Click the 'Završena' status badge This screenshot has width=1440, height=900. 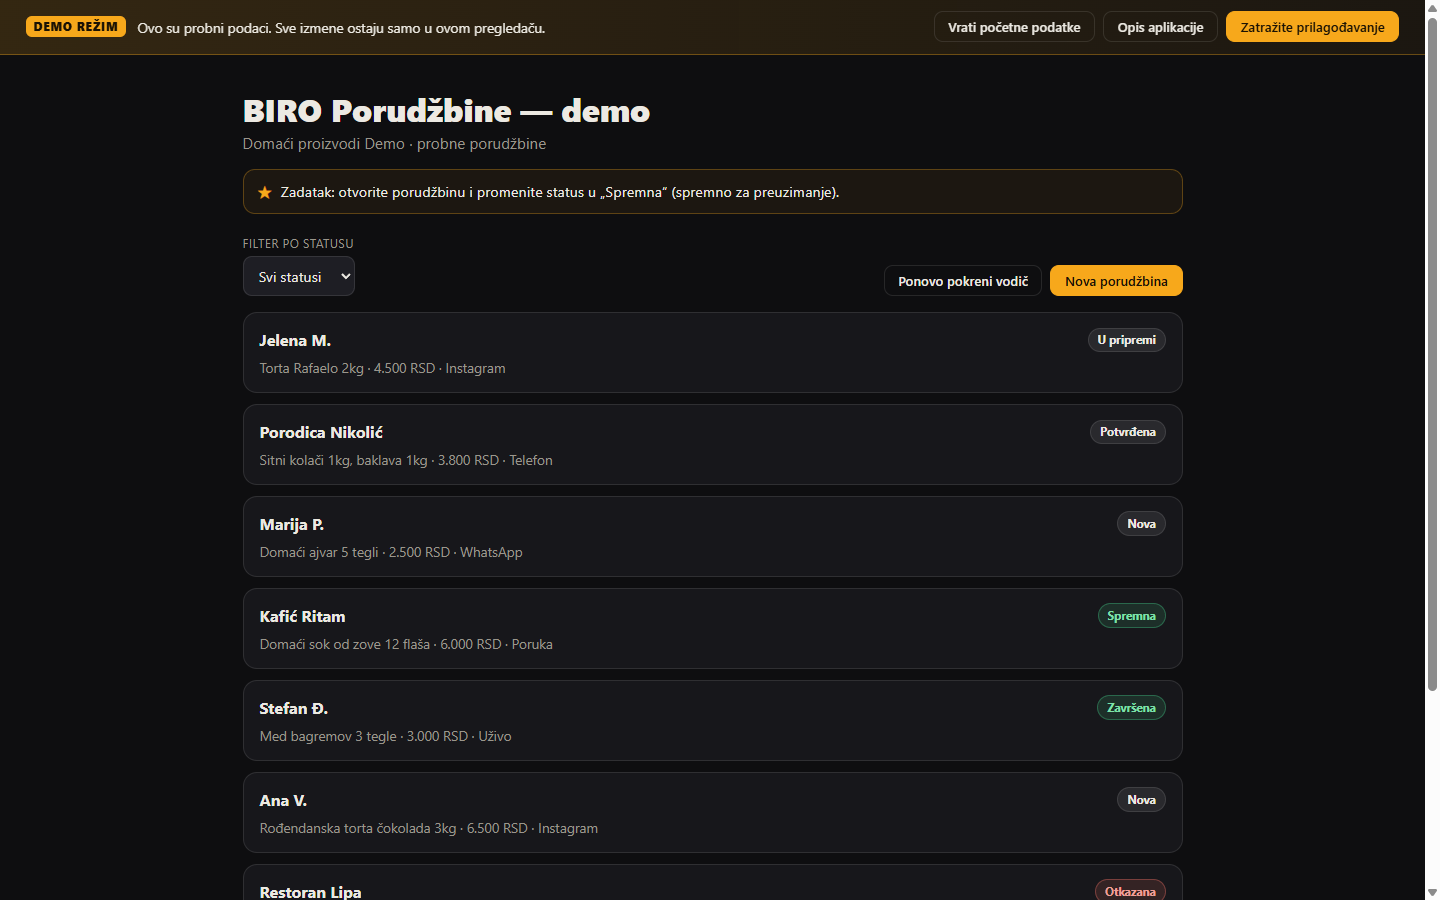point(1131,708)
